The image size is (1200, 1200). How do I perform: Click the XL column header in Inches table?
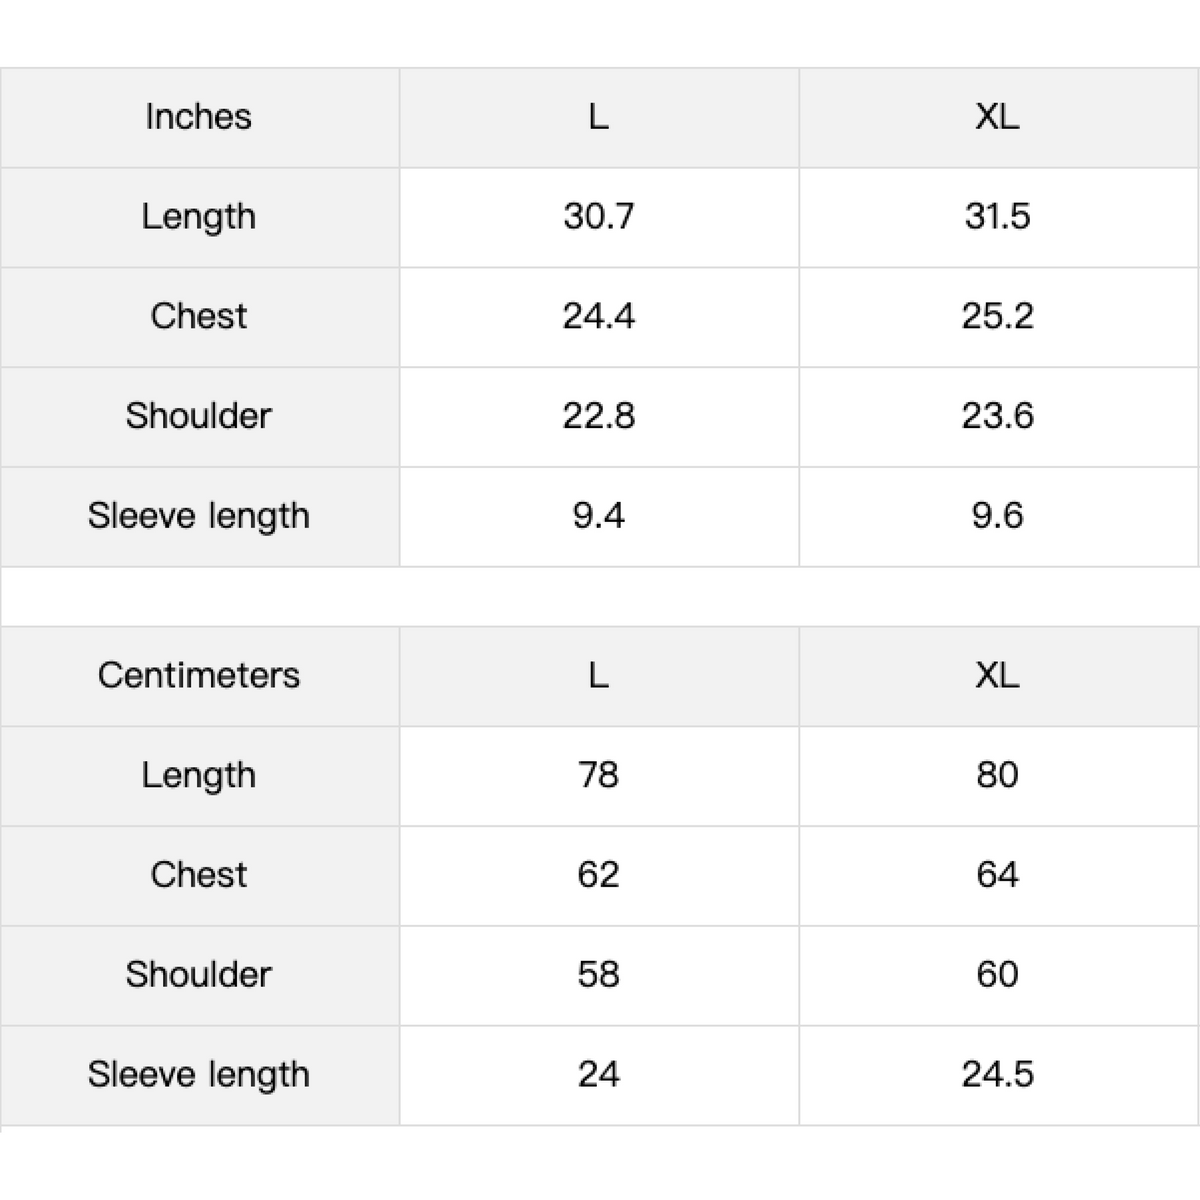point(999,118)
